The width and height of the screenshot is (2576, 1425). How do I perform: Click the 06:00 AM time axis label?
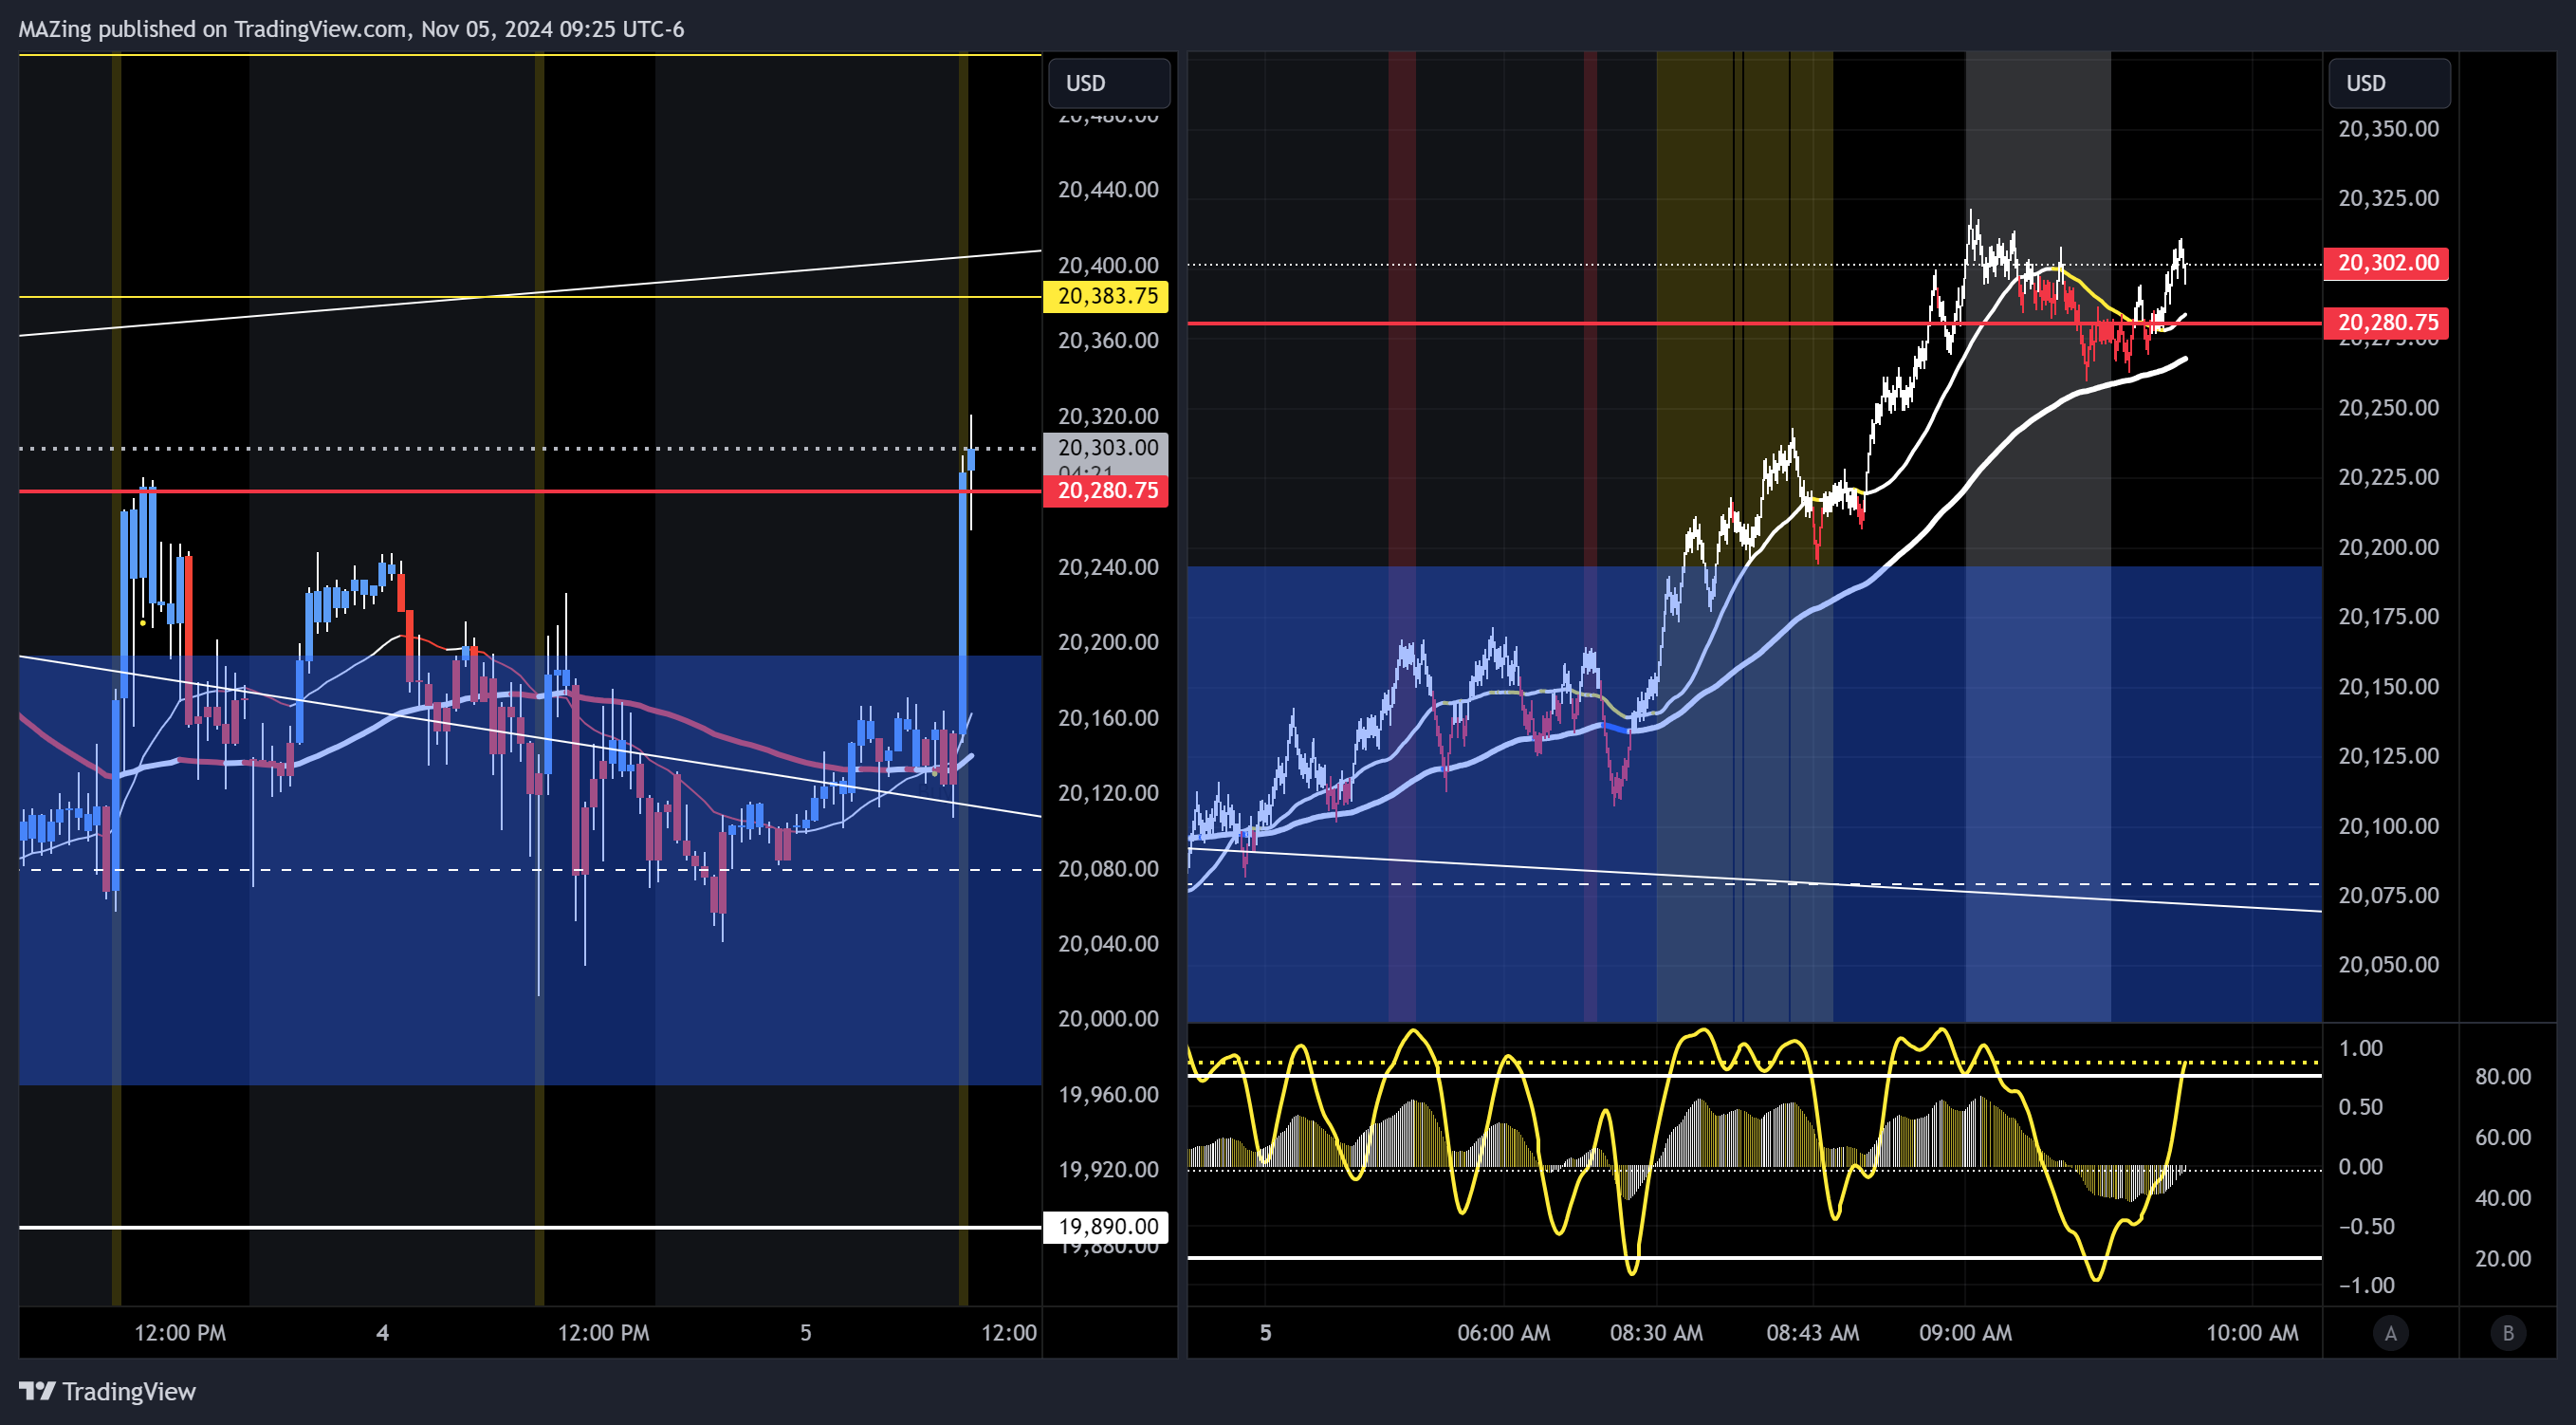[x=1503, y=1333]
